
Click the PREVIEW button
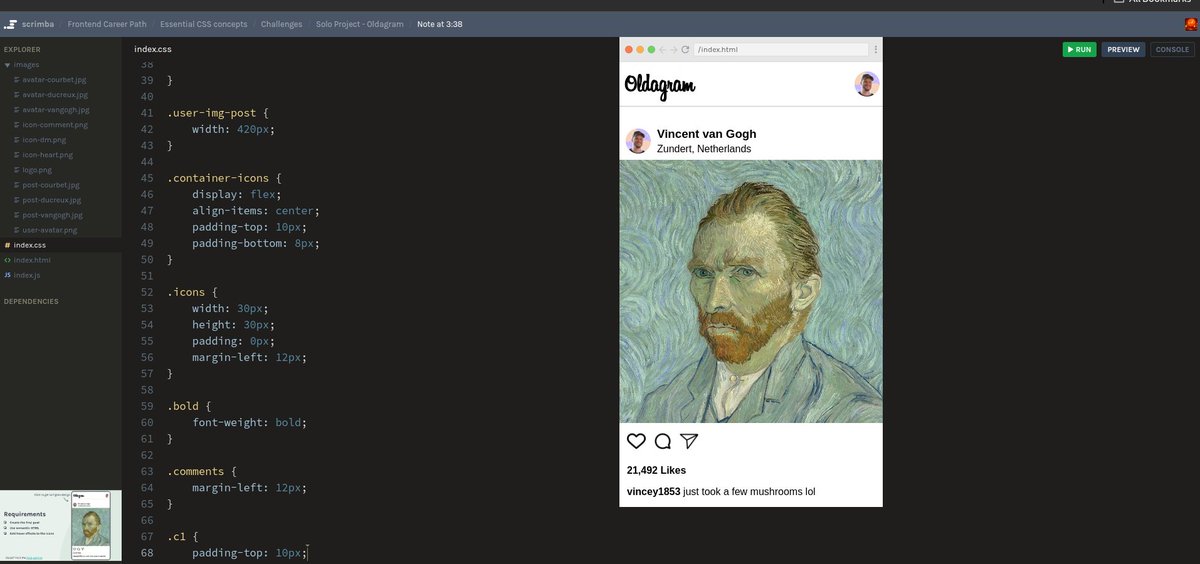point(1123,49)
